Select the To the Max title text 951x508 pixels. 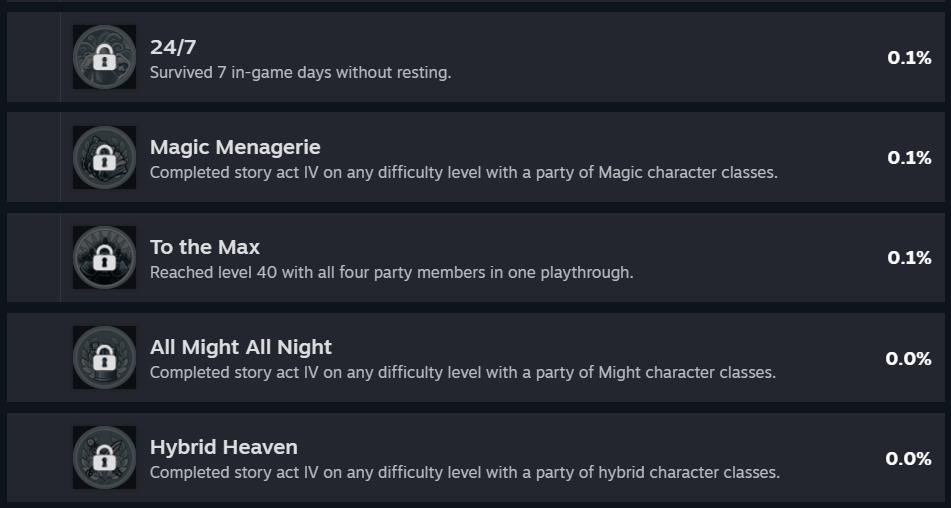click(205, 247)
